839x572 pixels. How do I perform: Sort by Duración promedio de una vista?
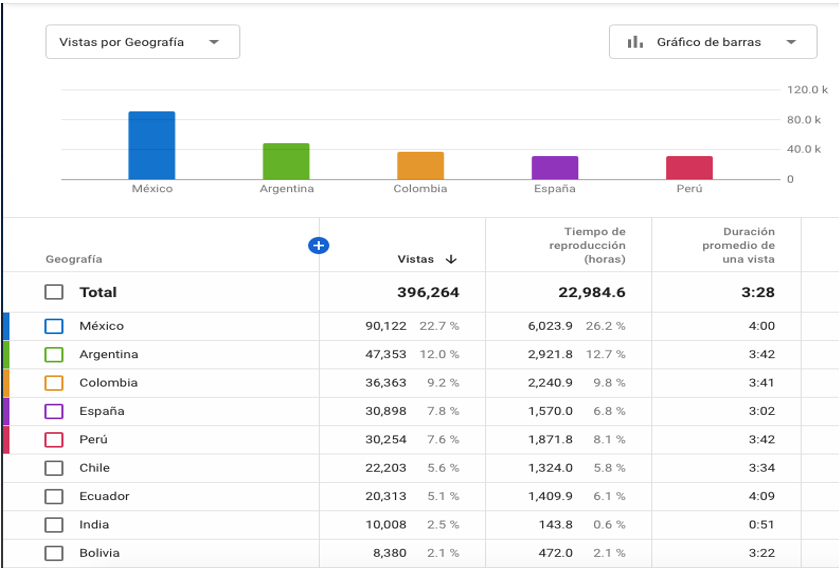pos(737,245)
